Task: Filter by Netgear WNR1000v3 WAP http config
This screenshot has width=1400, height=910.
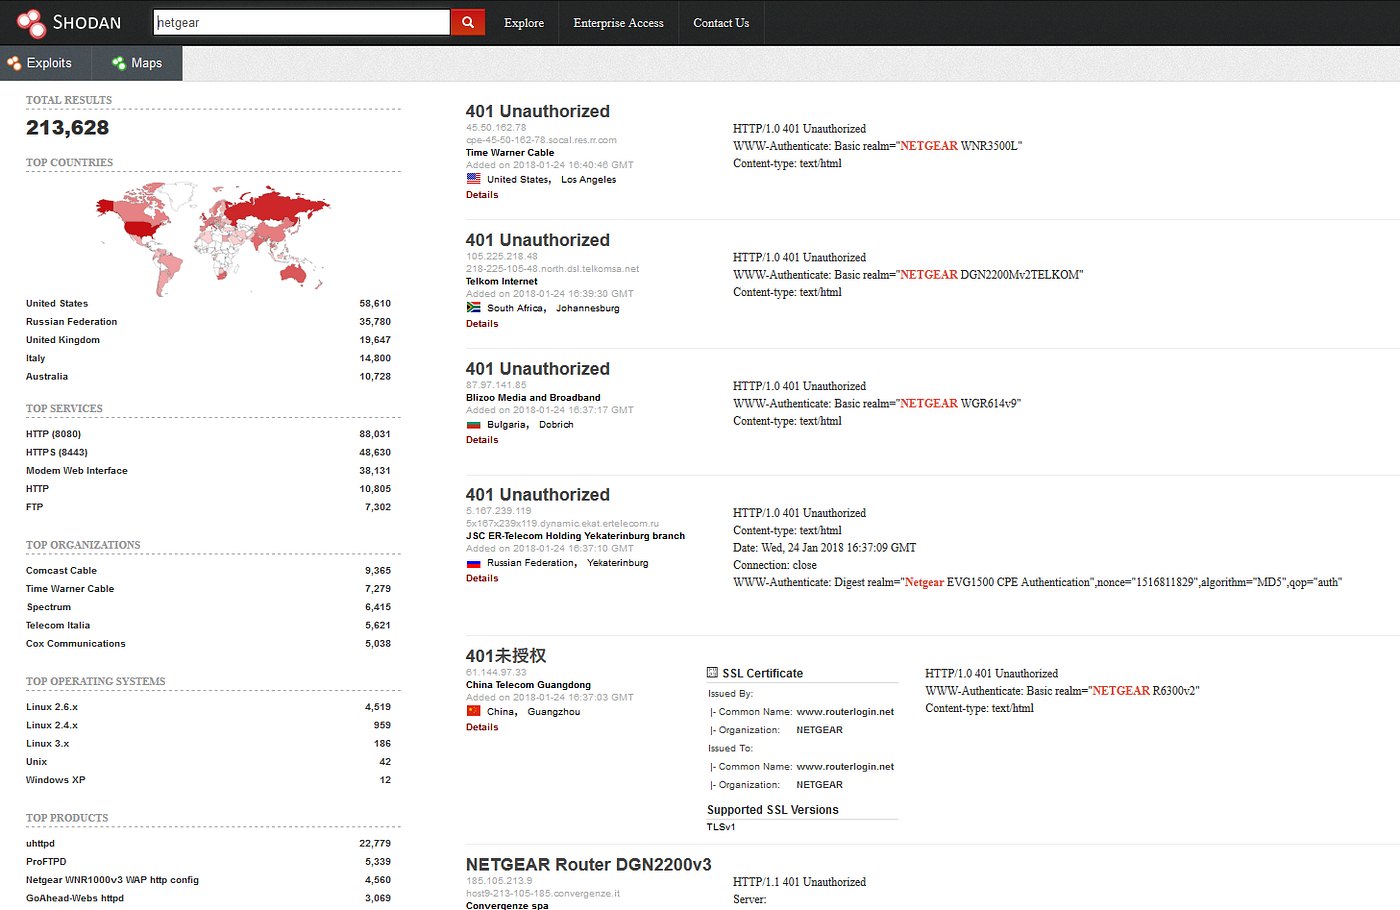Action: point(112,880)
